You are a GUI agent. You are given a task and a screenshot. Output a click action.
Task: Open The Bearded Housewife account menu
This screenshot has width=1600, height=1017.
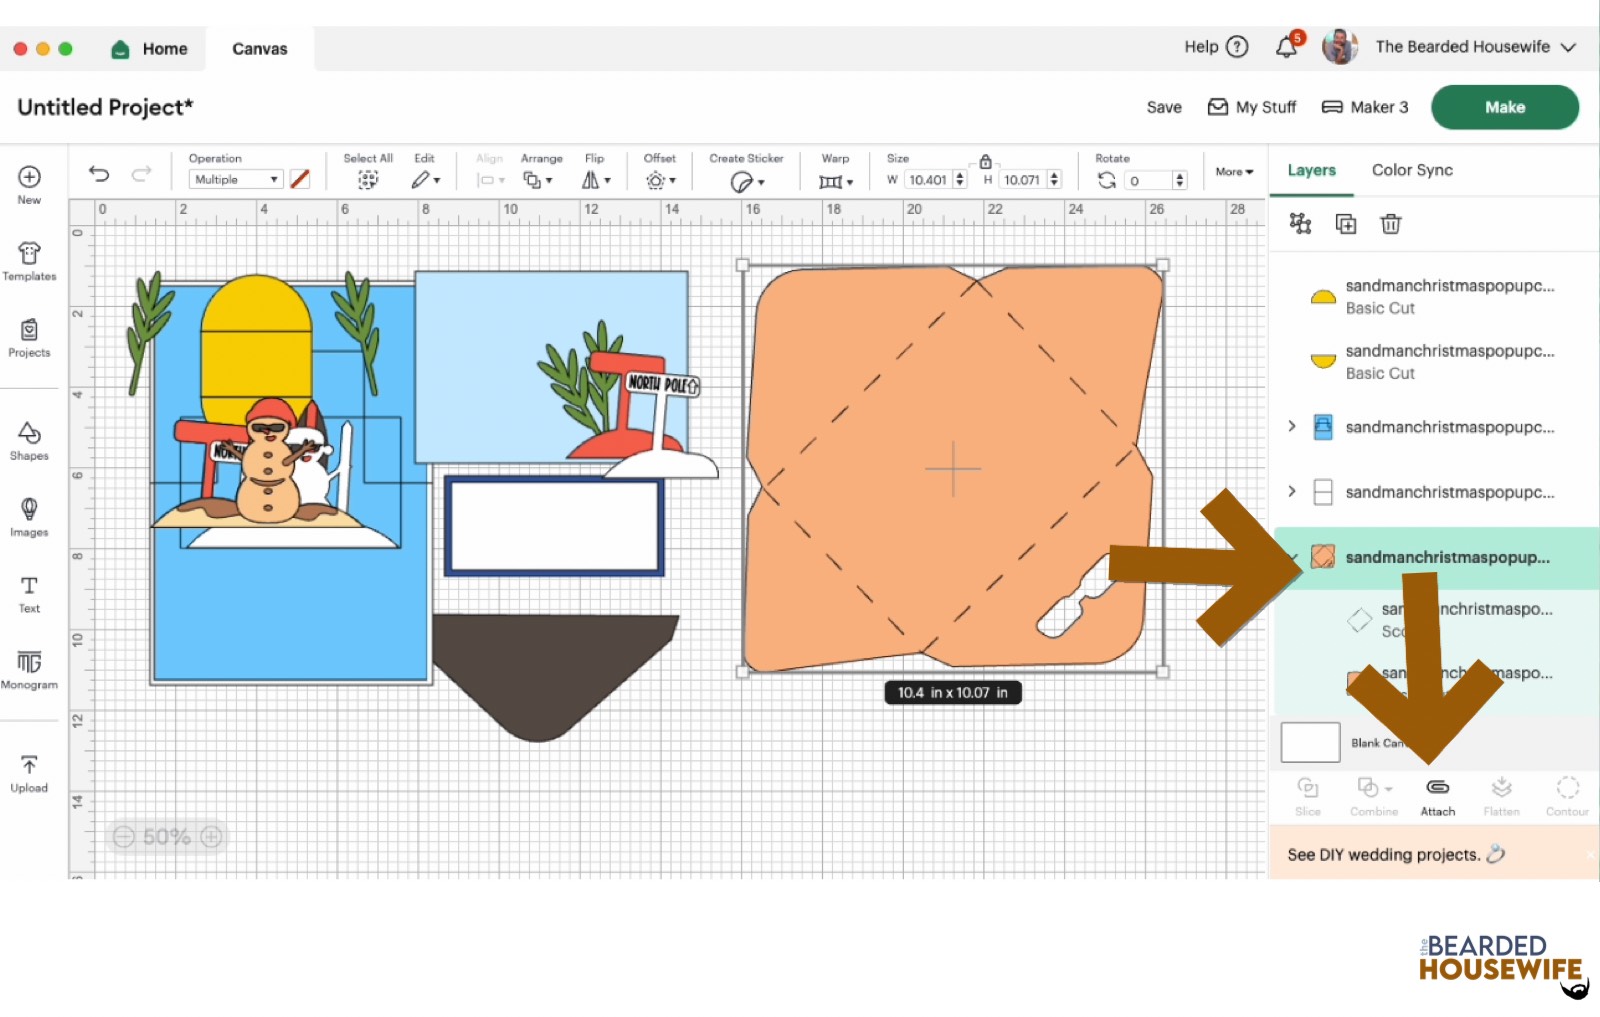coord(1449,47)
